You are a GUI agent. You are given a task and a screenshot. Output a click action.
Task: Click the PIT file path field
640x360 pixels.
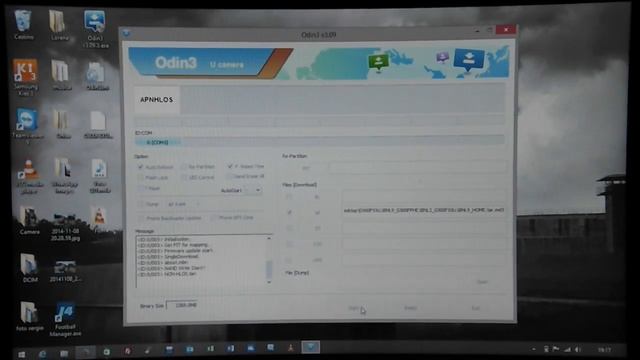[x=417, y=167]
